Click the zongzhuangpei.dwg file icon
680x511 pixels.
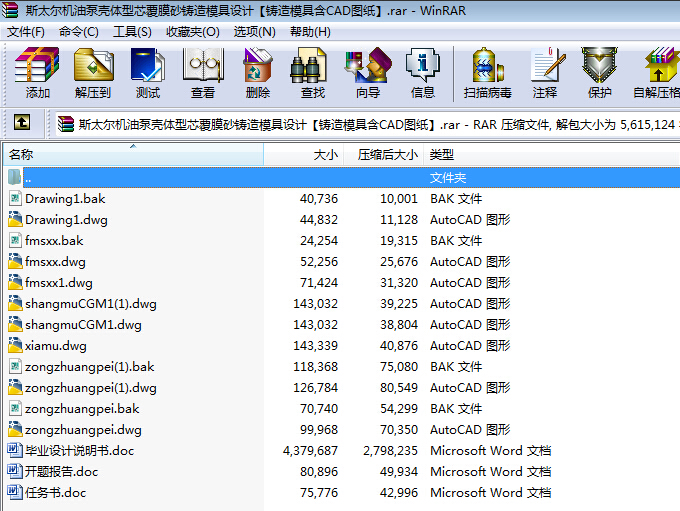[x=15, y=429]
